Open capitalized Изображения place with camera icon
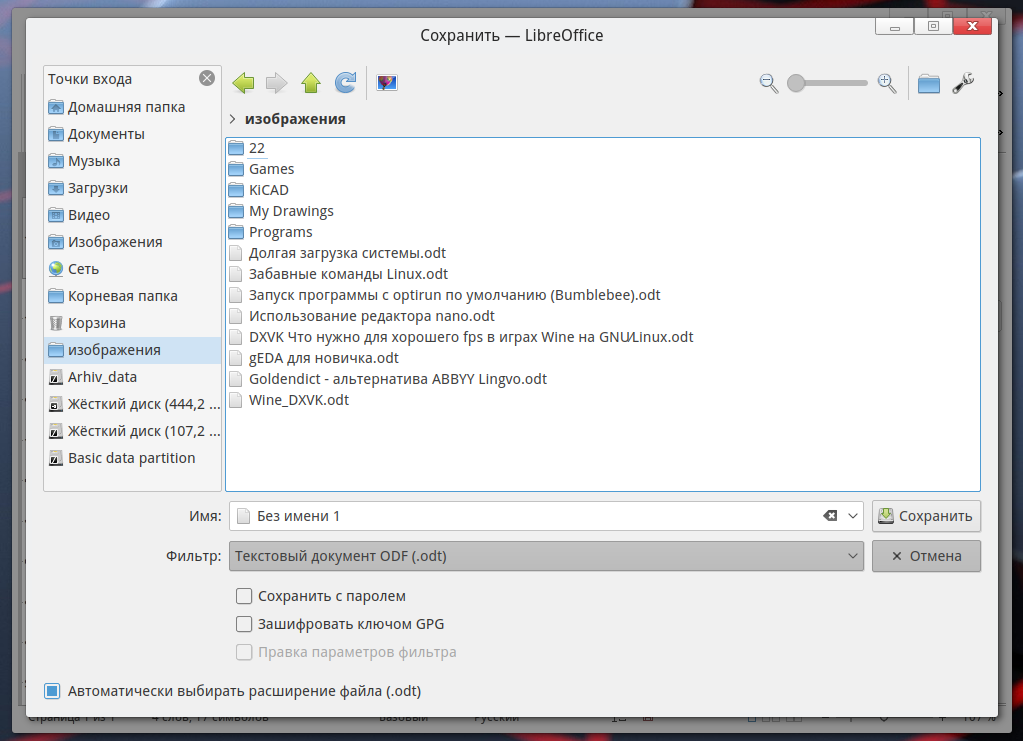The image size is (1023, 741). 132,242
